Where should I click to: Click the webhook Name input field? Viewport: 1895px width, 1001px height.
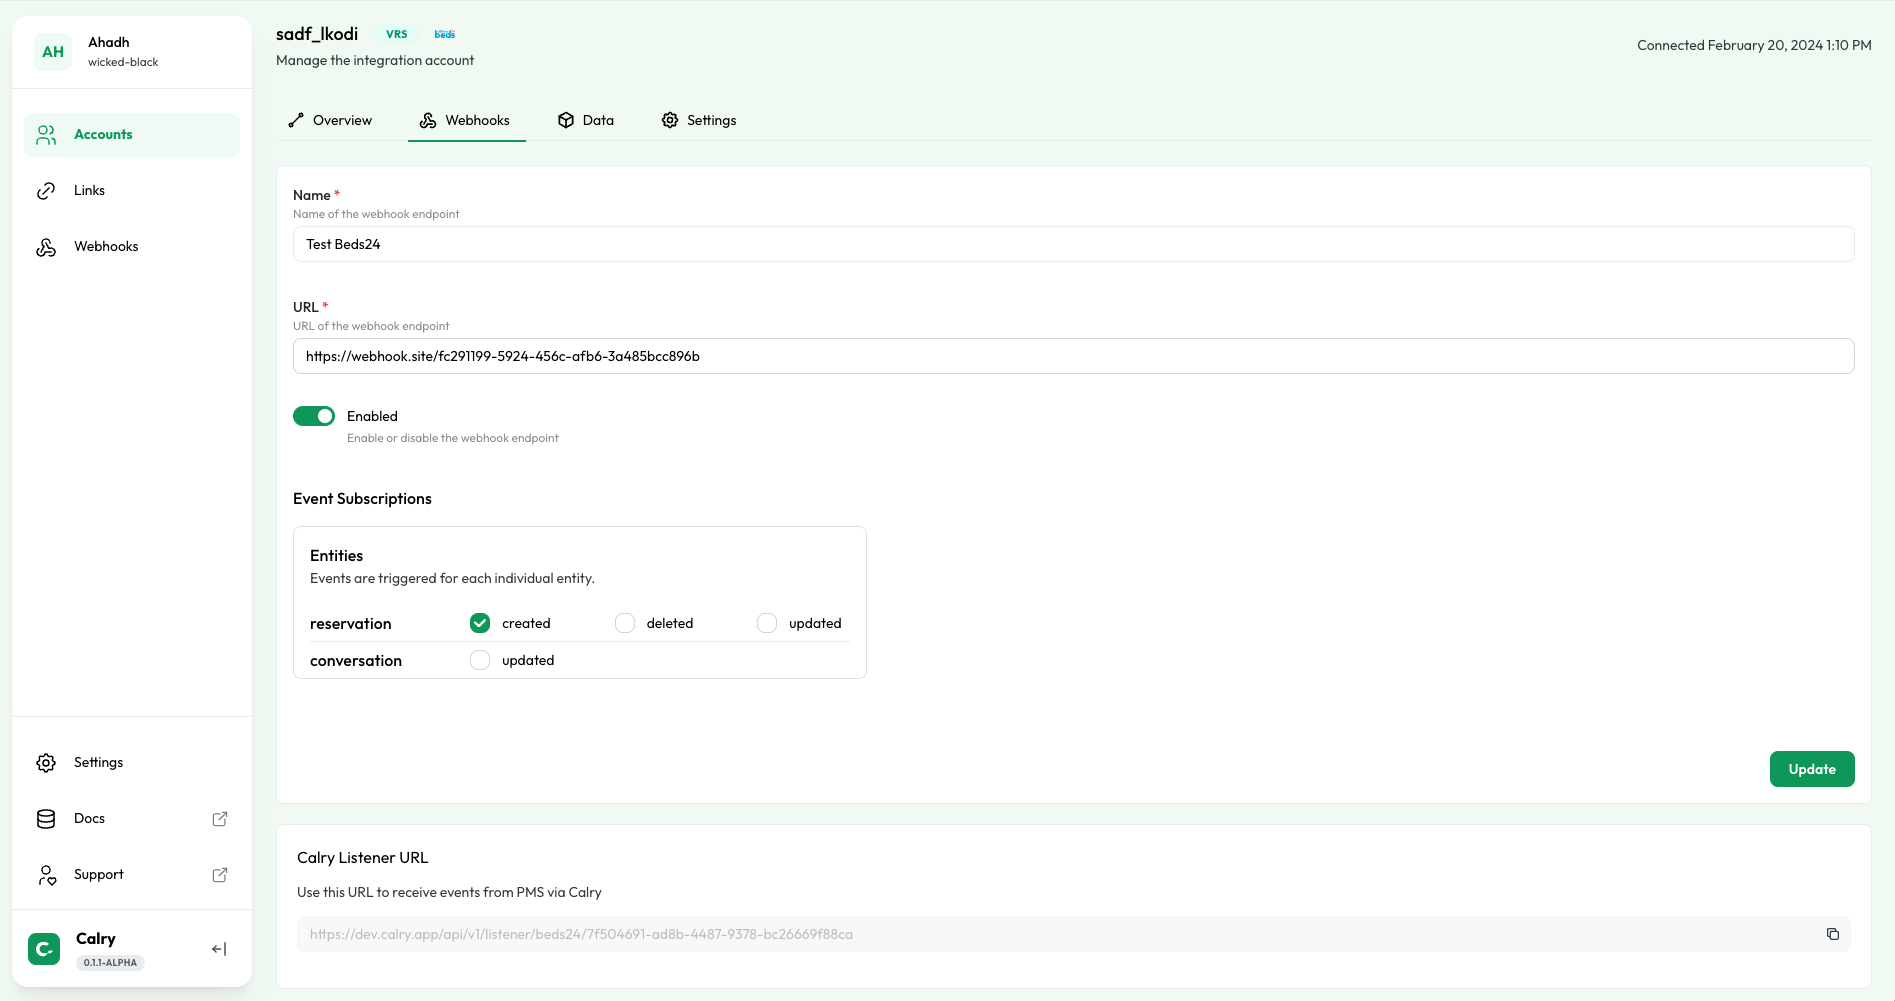[x=1073, y=244]
